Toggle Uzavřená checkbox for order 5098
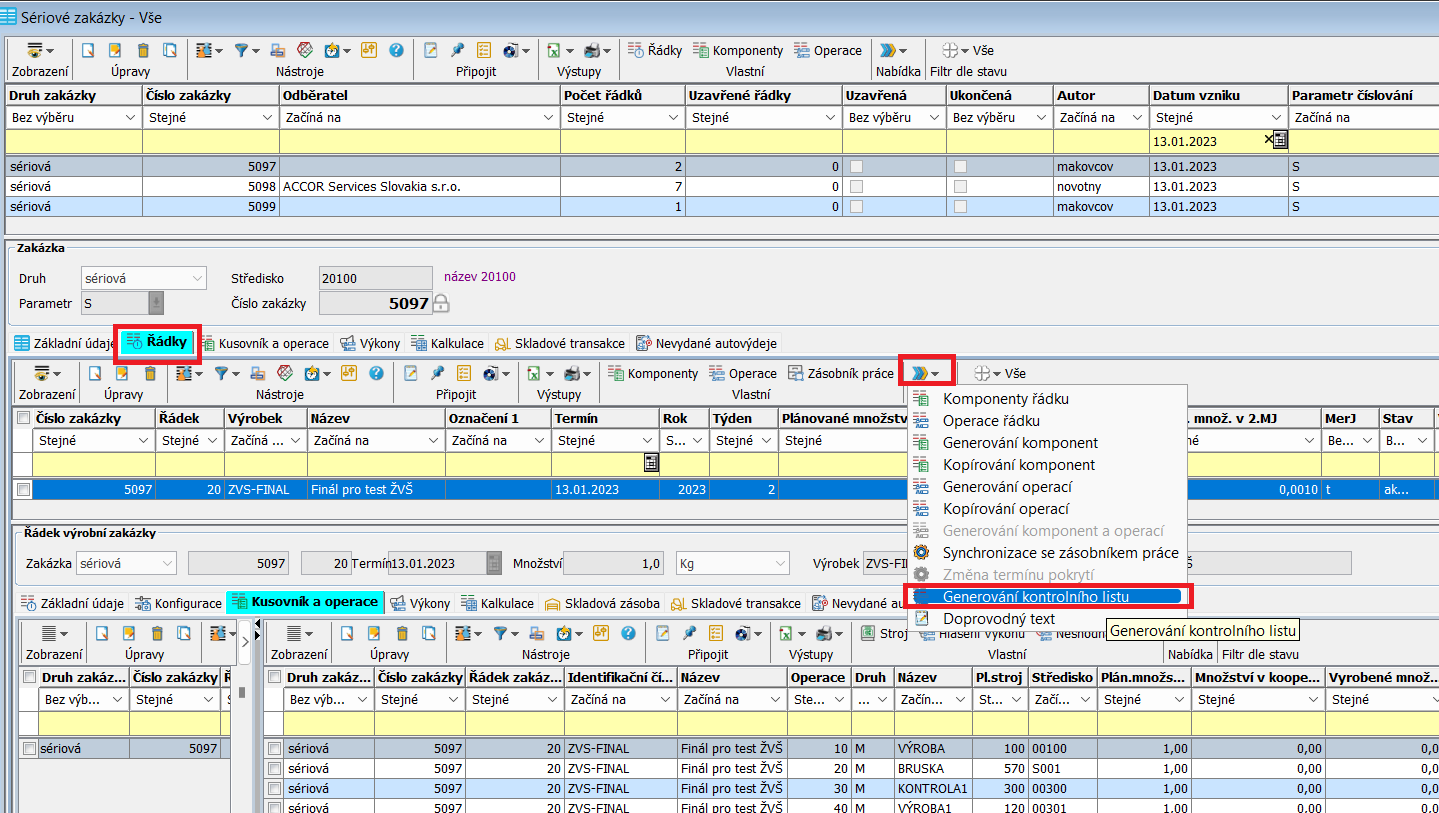1439x813 pixels. 855,187
